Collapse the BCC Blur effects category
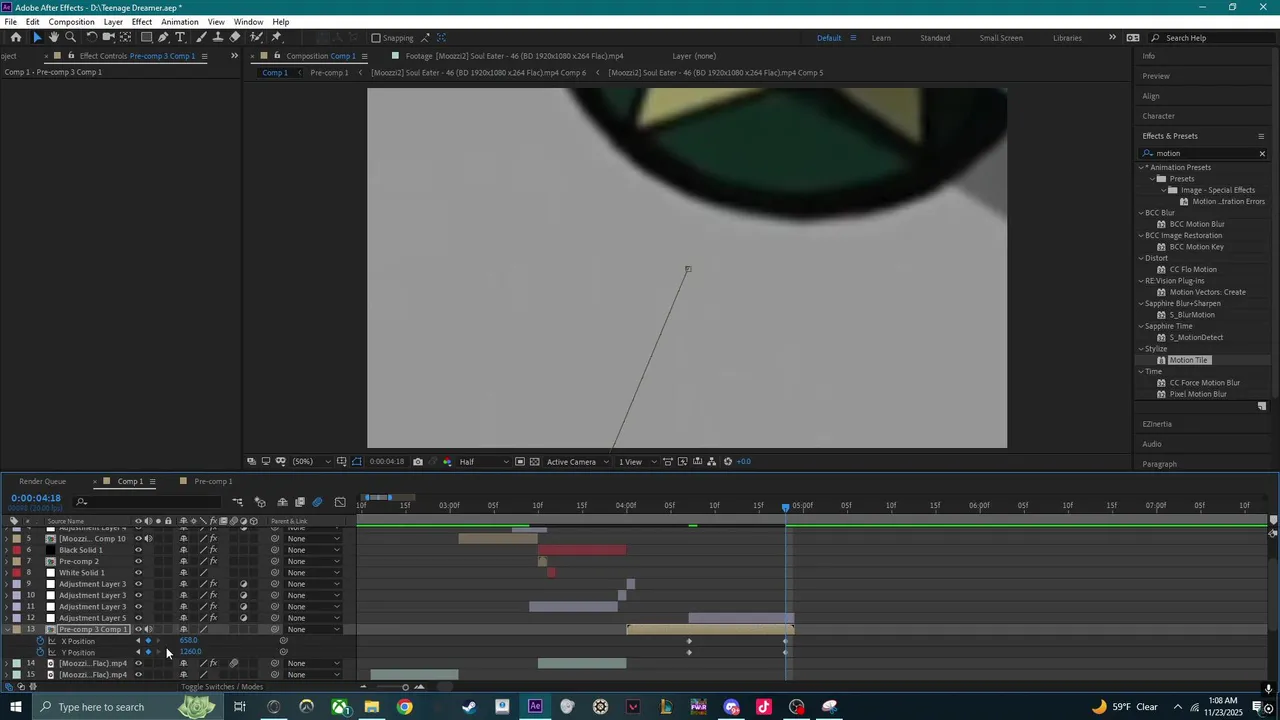 (1141, 213)
